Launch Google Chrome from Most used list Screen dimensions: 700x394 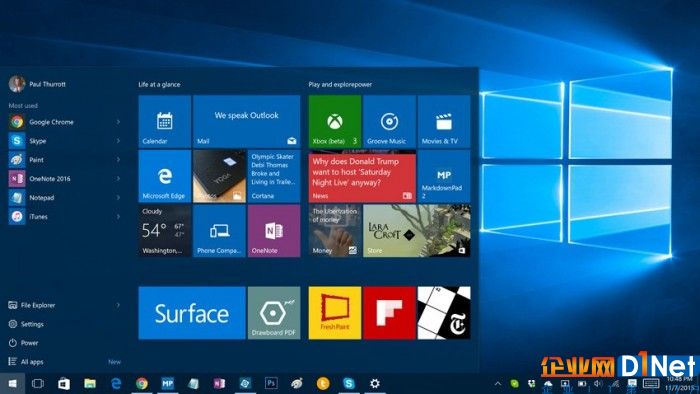pyautogui.click(x=65, y=122)
